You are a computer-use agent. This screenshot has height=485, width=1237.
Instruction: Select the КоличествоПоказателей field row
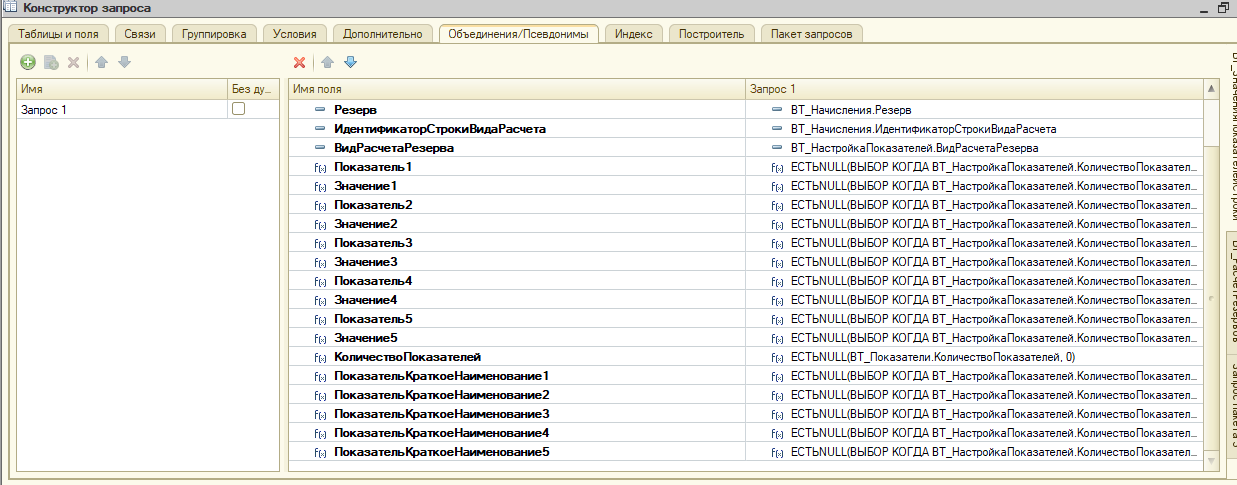[x=408, y=357]
